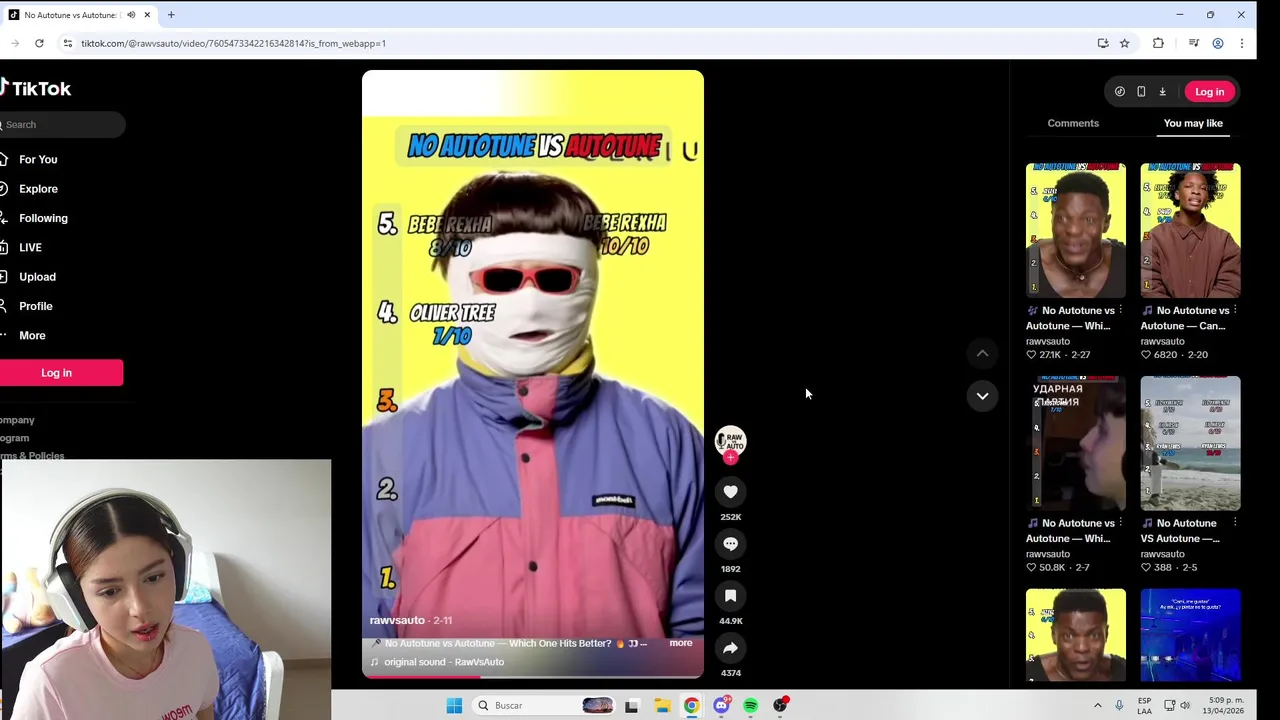Open the LIVE section

click(28, 247)
